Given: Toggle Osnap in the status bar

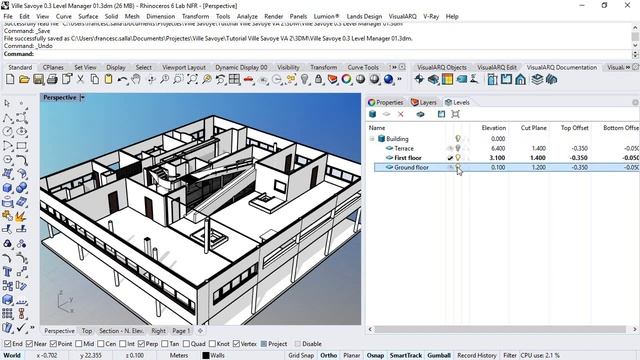Looking at the screenshot, I should [375, 356].
